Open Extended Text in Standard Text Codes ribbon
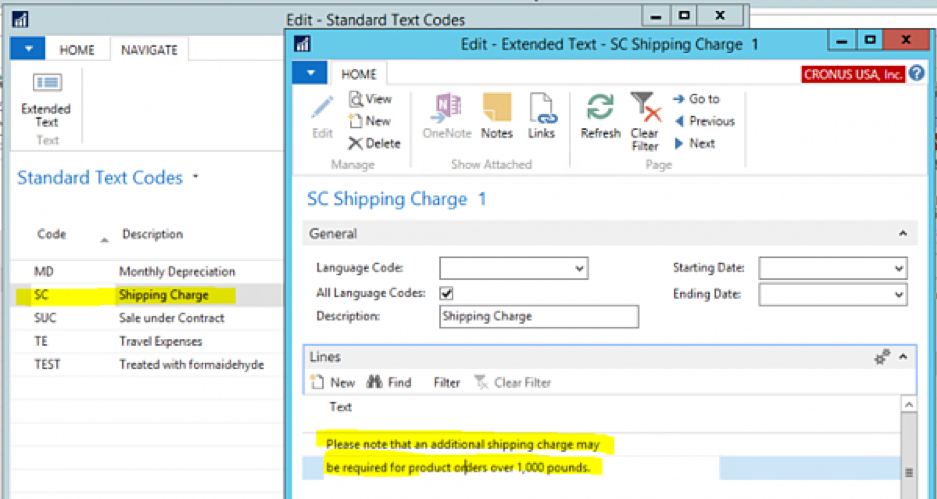The image size is (937, 499). point(46,102)
